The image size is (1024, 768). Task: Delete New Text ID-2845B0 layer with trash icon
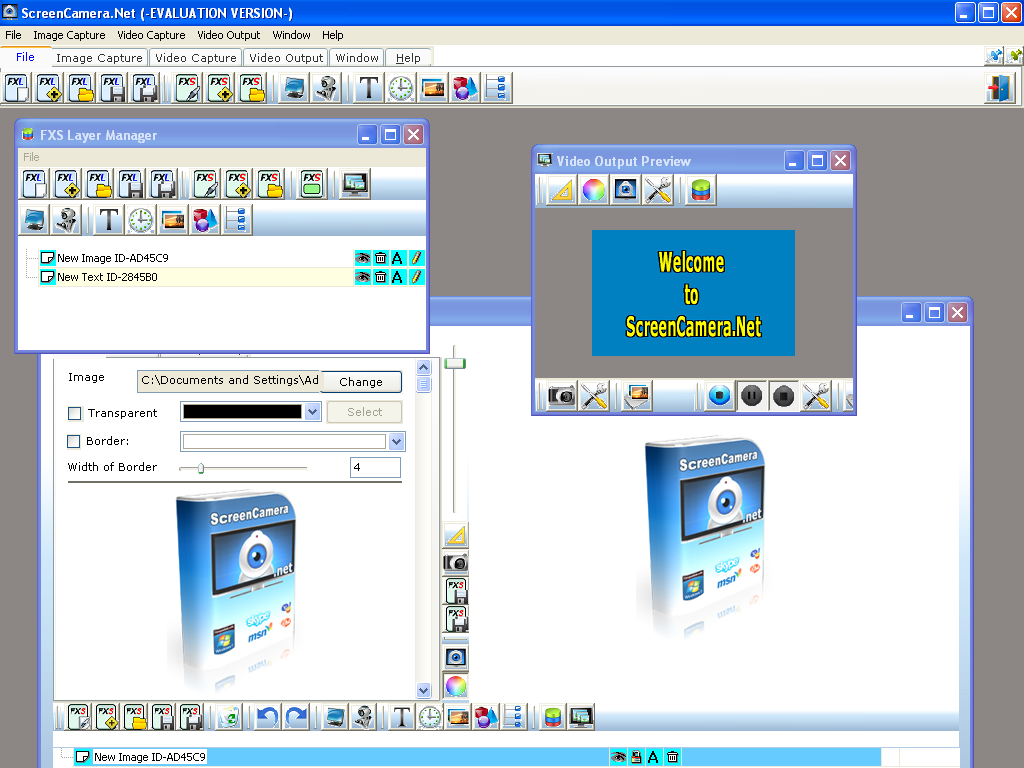click(380, 277)
